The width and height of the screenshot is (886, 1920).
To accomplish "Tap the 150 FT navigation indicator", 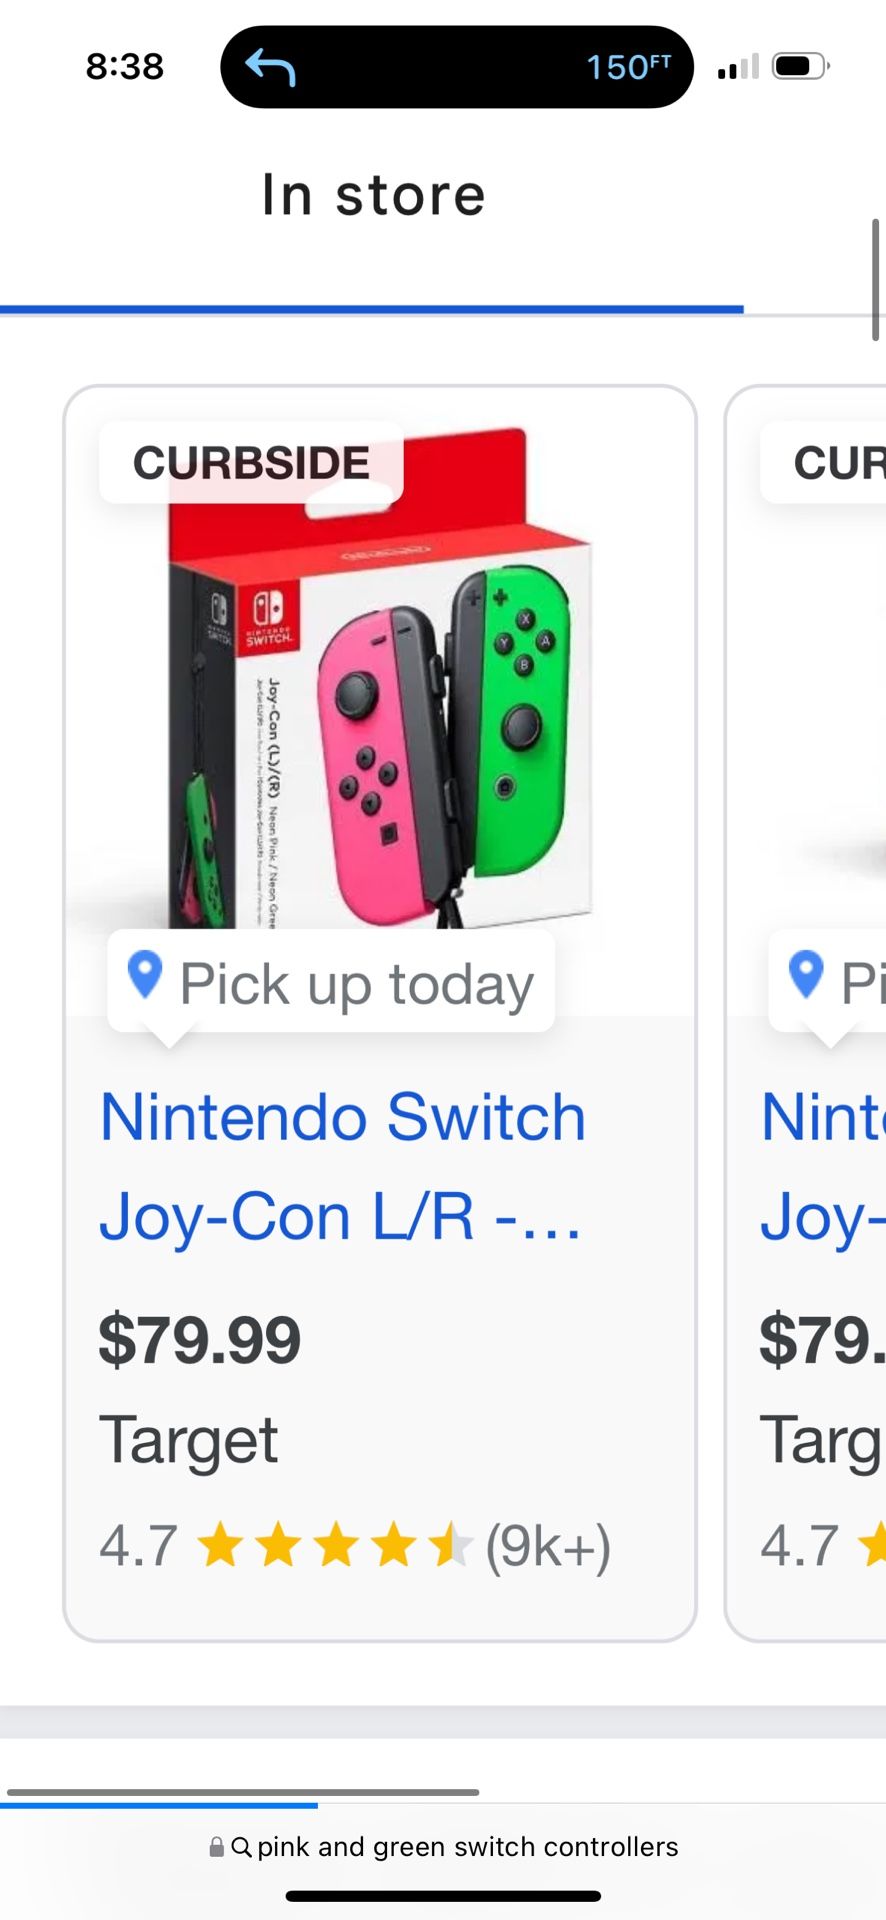I will [x=628, y=67].
